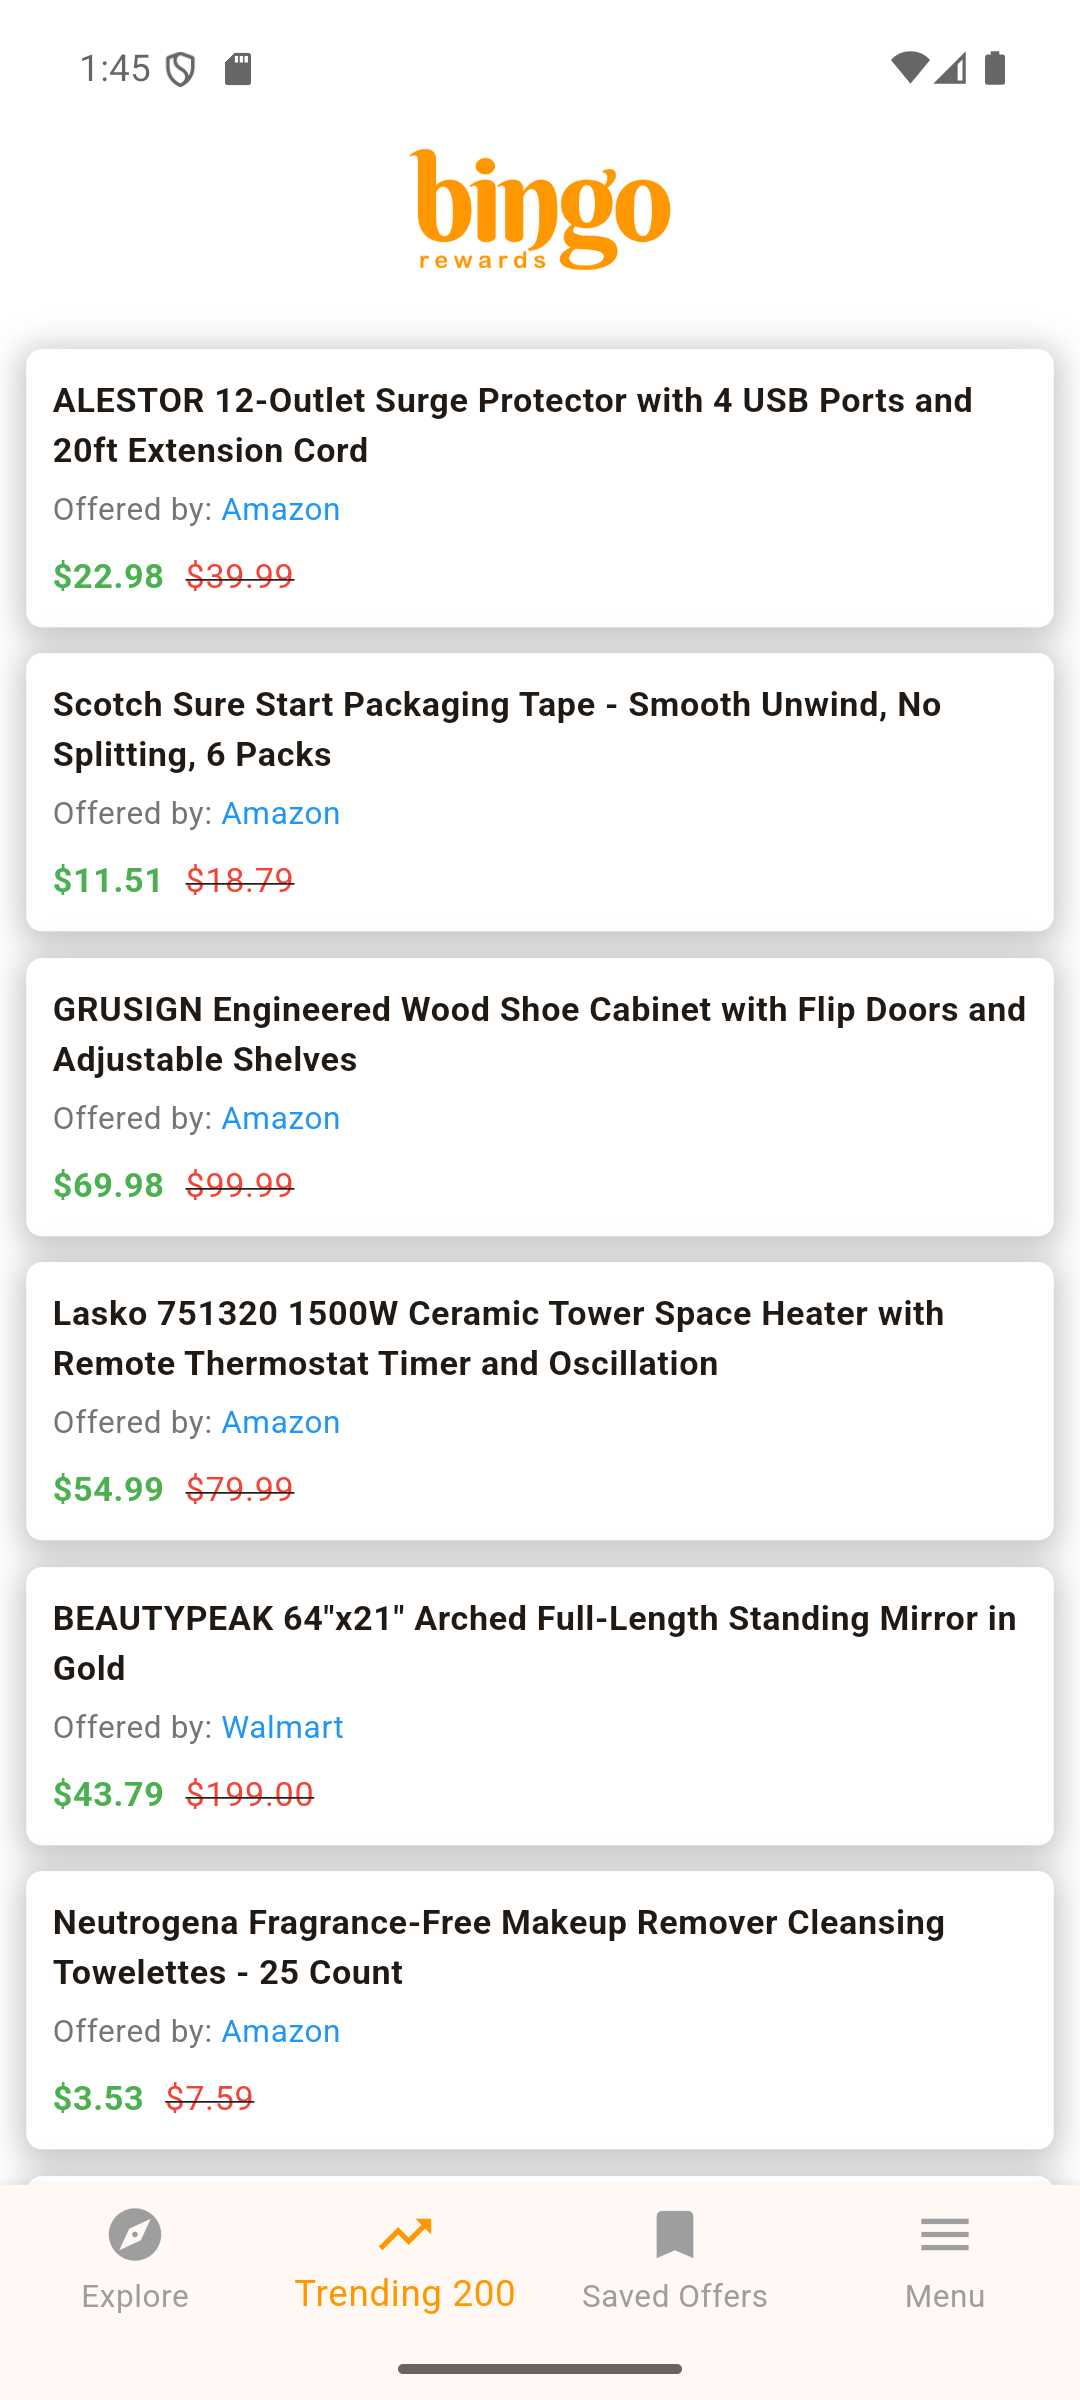Tap the shield icon in status bar
The width and height of the screenshot is (1080, 2400).
tap(181, 70)
